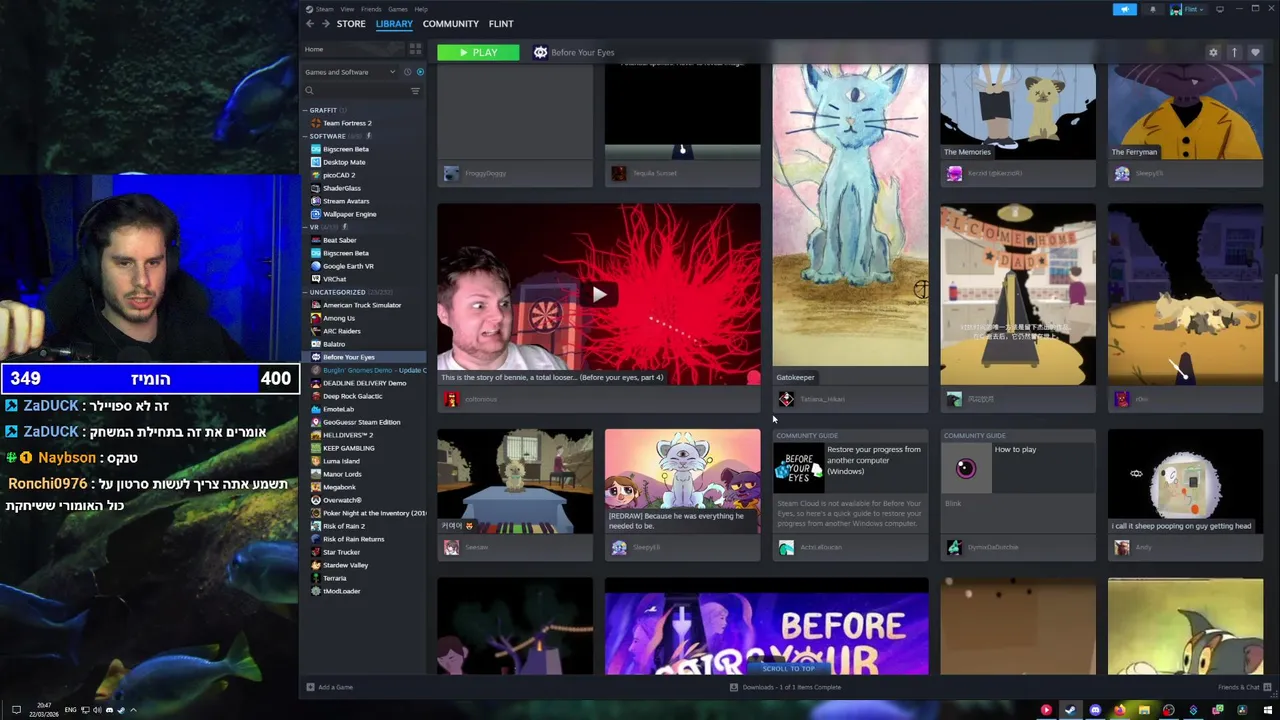Open The Ferryman artwork thumbnail
This screenshot has height=720, width=1280.
tap(1185, 111)
